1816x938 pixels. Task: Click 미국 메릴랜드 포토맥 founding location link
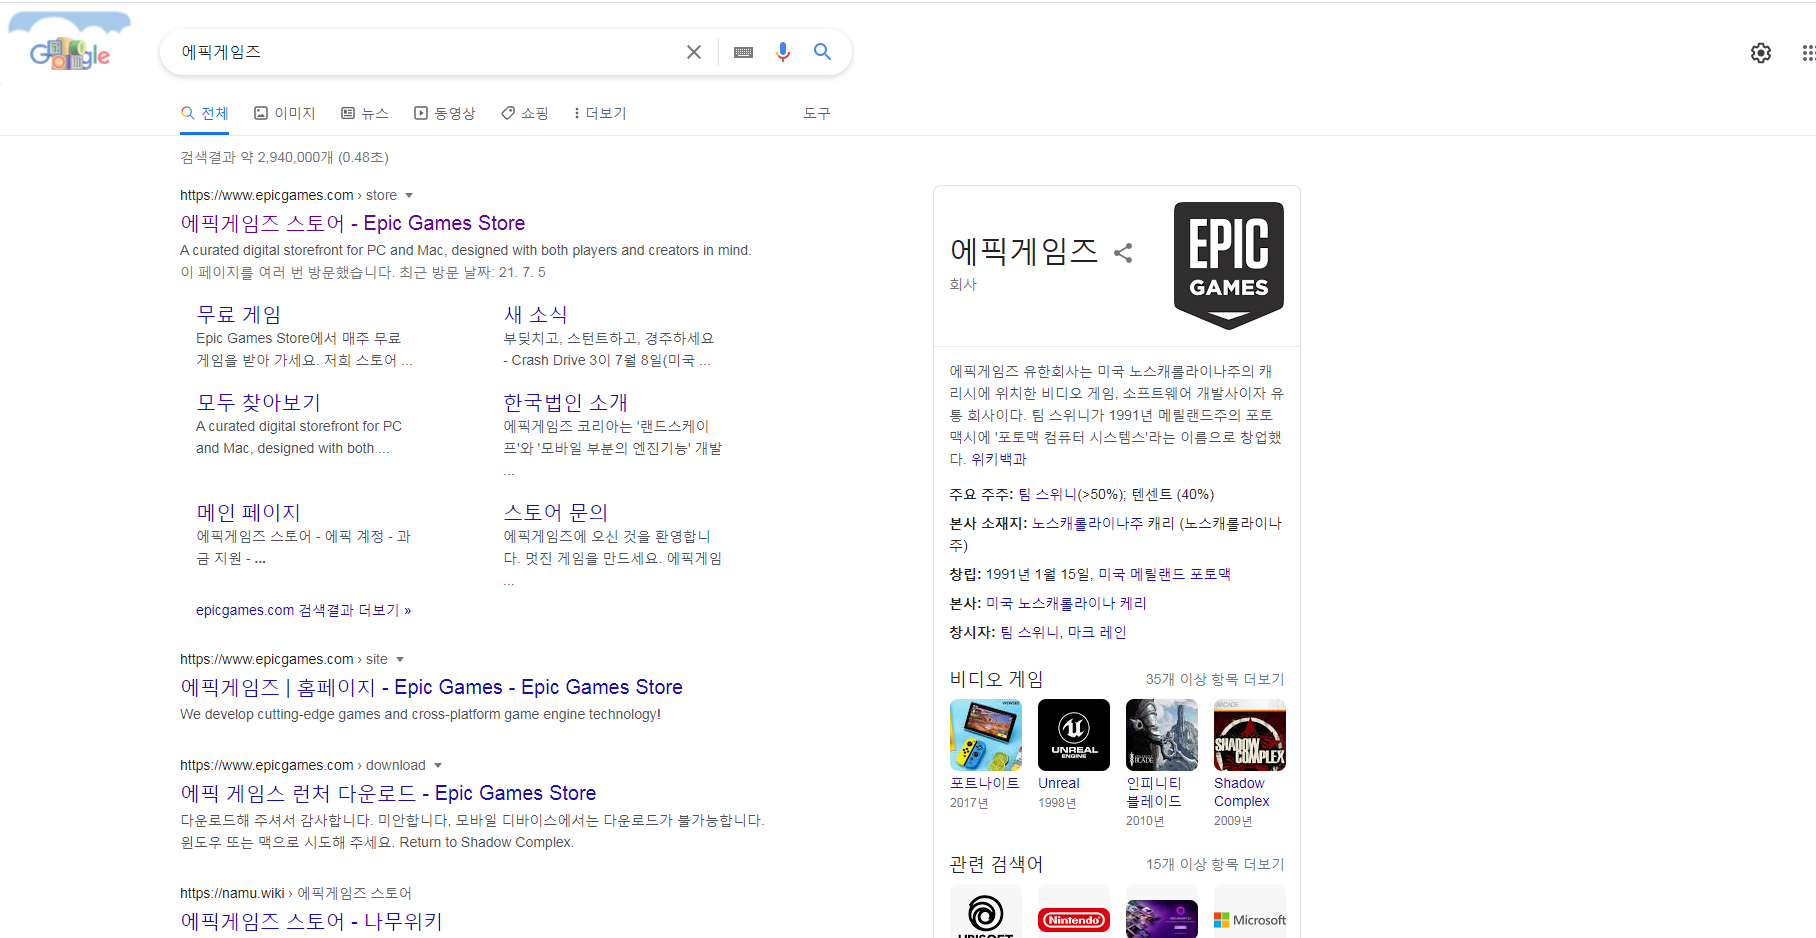pyautogui.click(x=1165, y=574)
